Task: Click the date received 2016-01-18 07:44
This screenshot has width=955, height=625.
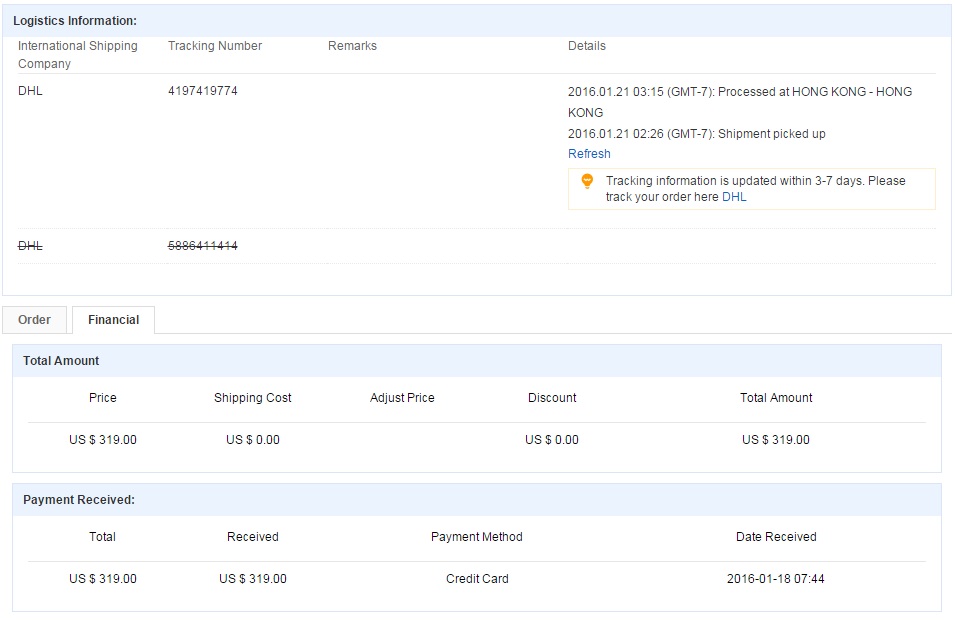Action: 776,579
